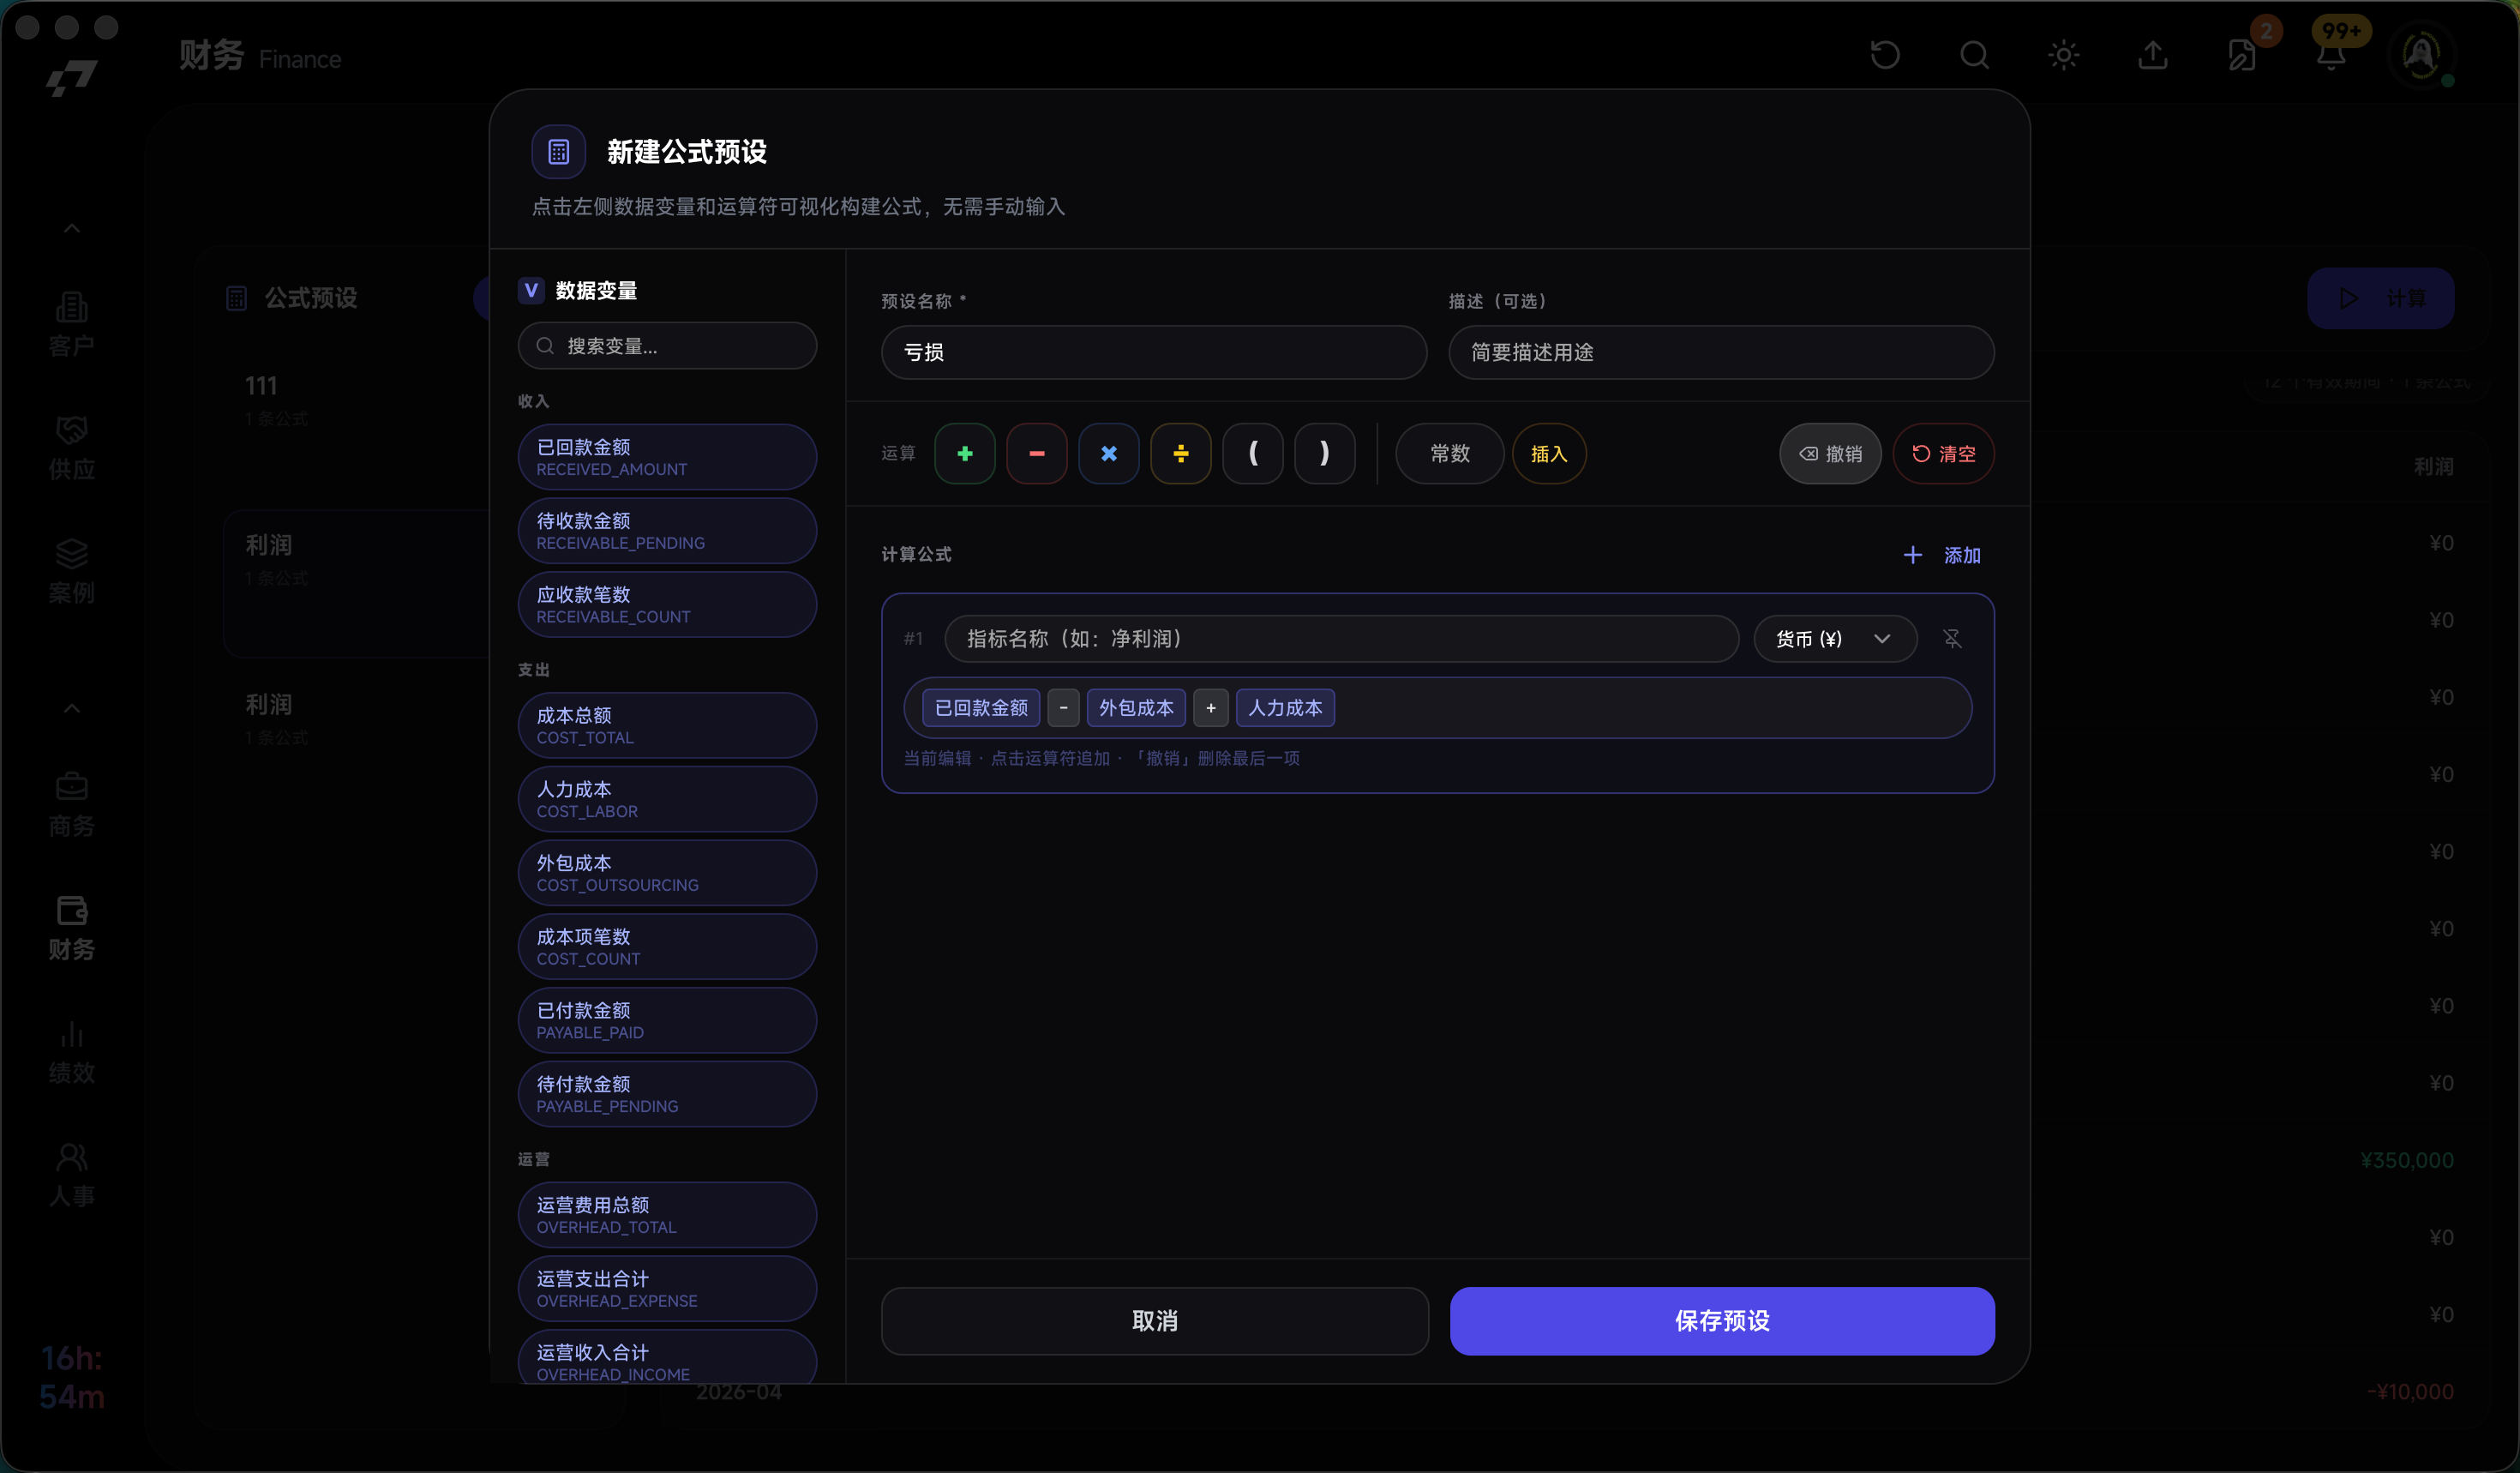This screenshot has height=1473, width=2520.
Task: Focus the 搜索变量 search field
Action: pos(667,346)
